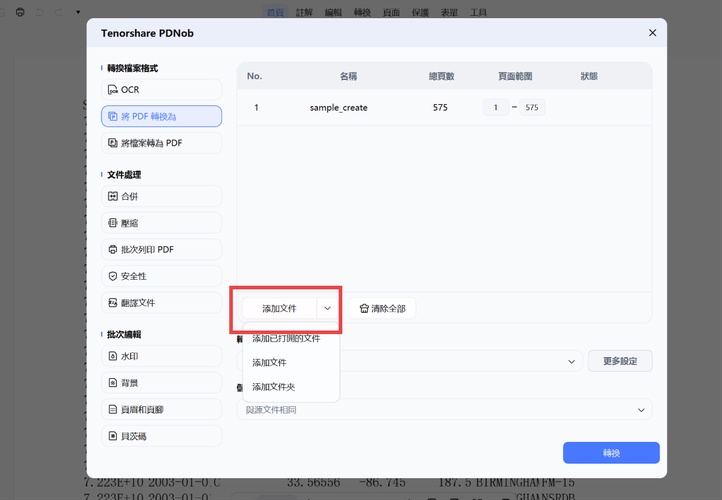This screenshot has height=500, width=722.
Task: Click the total pages value 575
Action: coord(440,107)
